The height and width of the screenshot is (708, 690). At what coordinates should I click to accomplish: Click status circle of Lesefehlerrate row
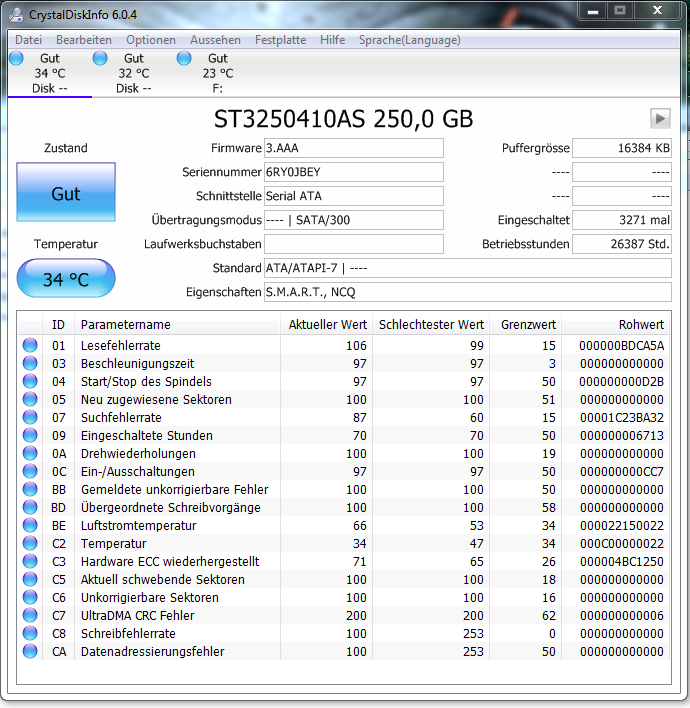(x=30, y=345)
